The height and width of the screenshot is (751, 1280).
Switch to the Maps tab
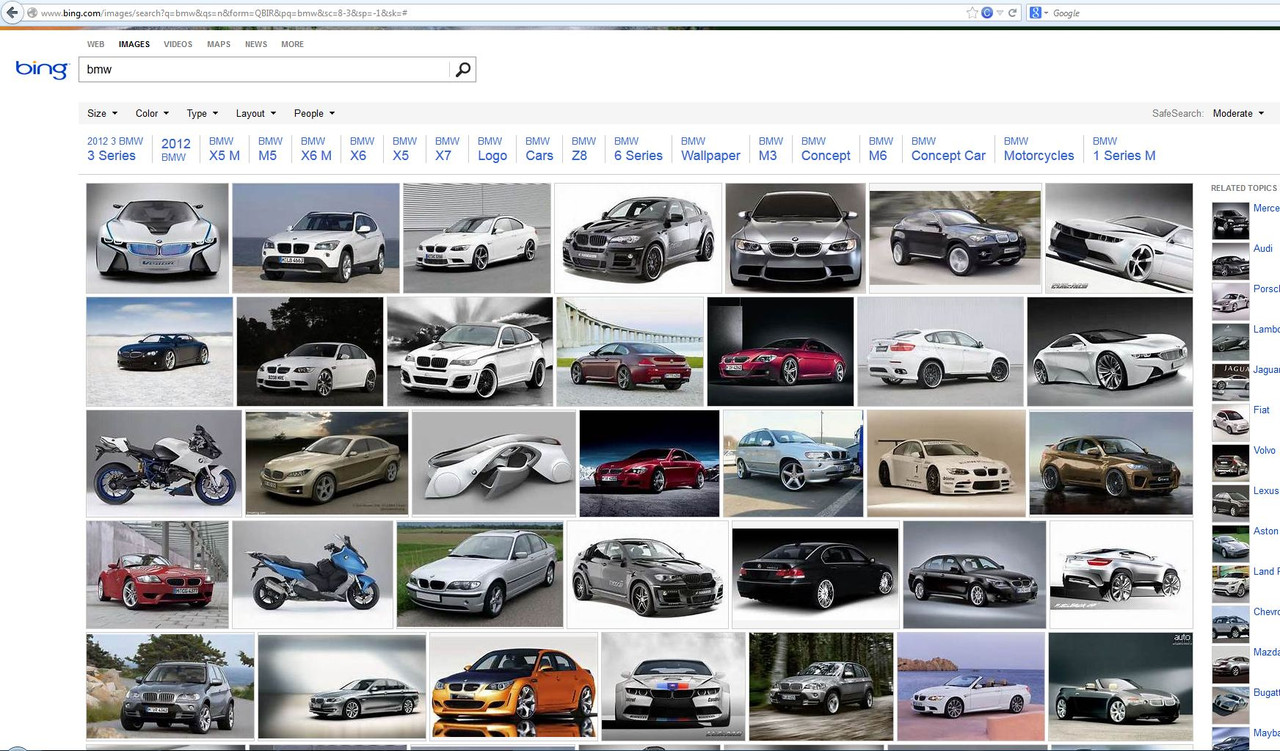(x=218, y=44)
